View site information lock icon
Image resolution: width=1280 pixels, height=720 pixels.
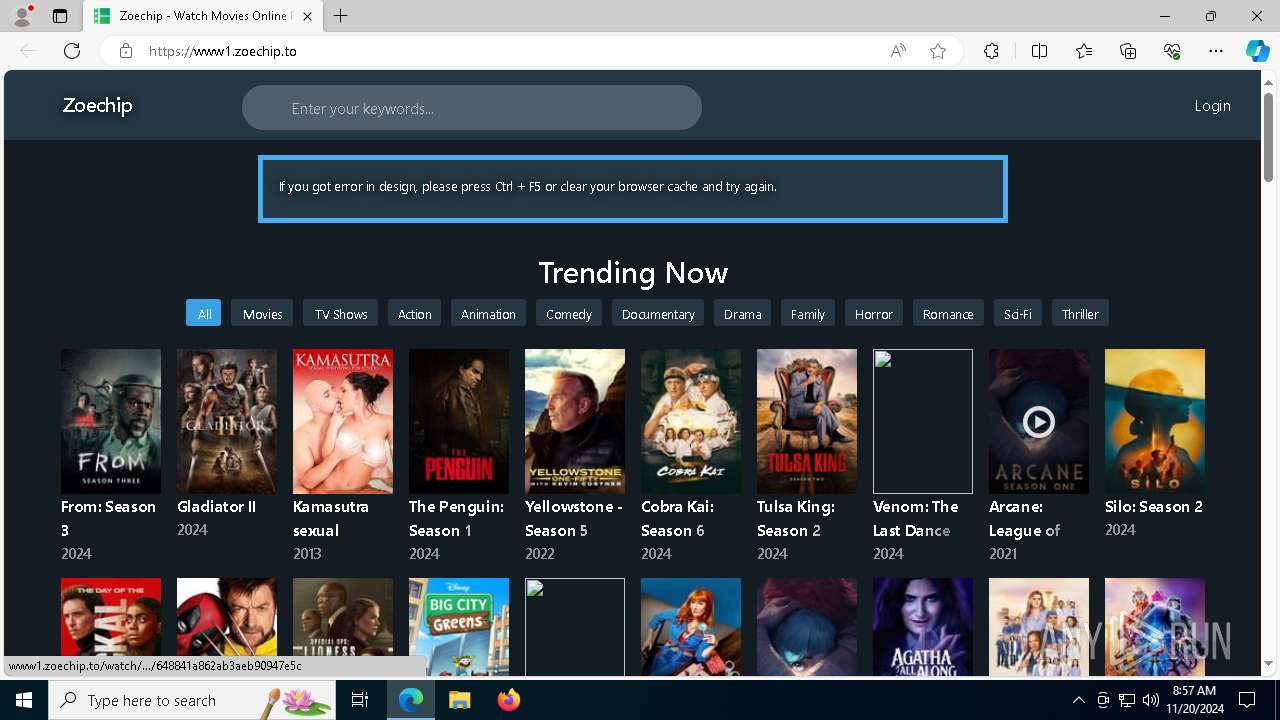pyautogui.click(x=126, y=51)
